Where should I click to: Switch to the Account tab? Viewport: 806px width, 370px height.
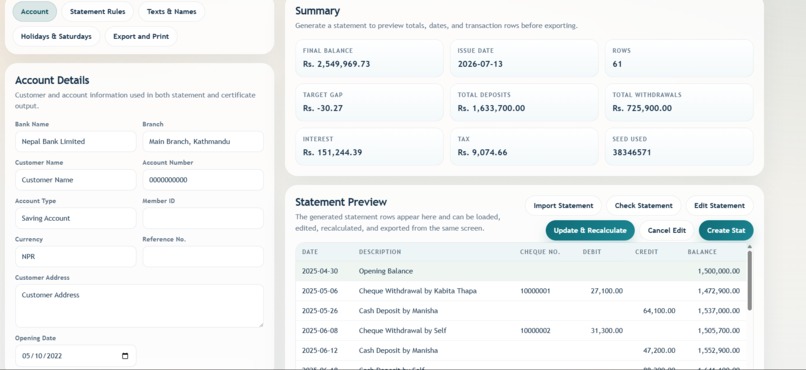(x=34, y=11)
